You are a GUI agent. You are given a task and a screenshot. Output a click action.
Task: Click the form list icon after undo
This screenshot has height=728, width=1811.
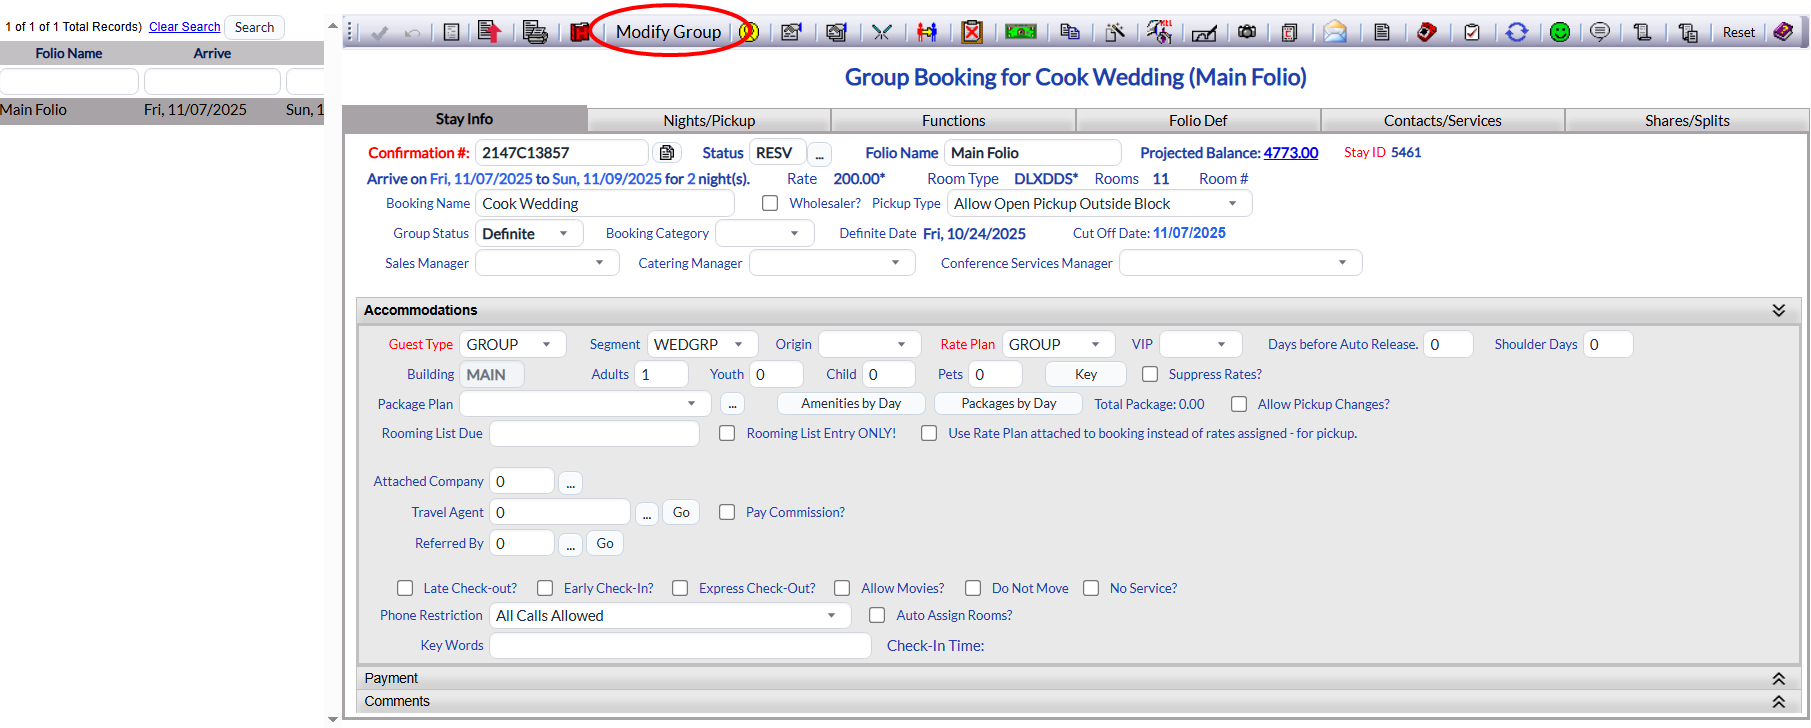click(452, 32)
